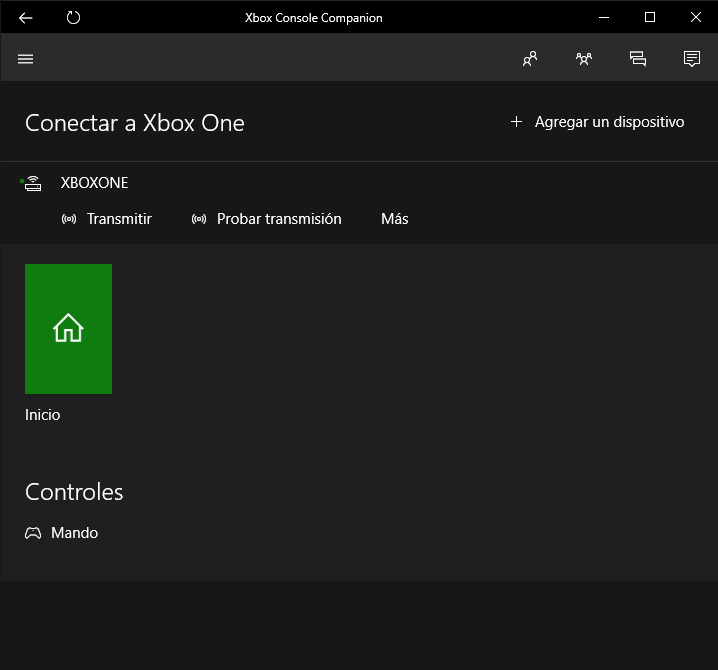
Task: Click the plus icon to add device
Action: (516, 122)
